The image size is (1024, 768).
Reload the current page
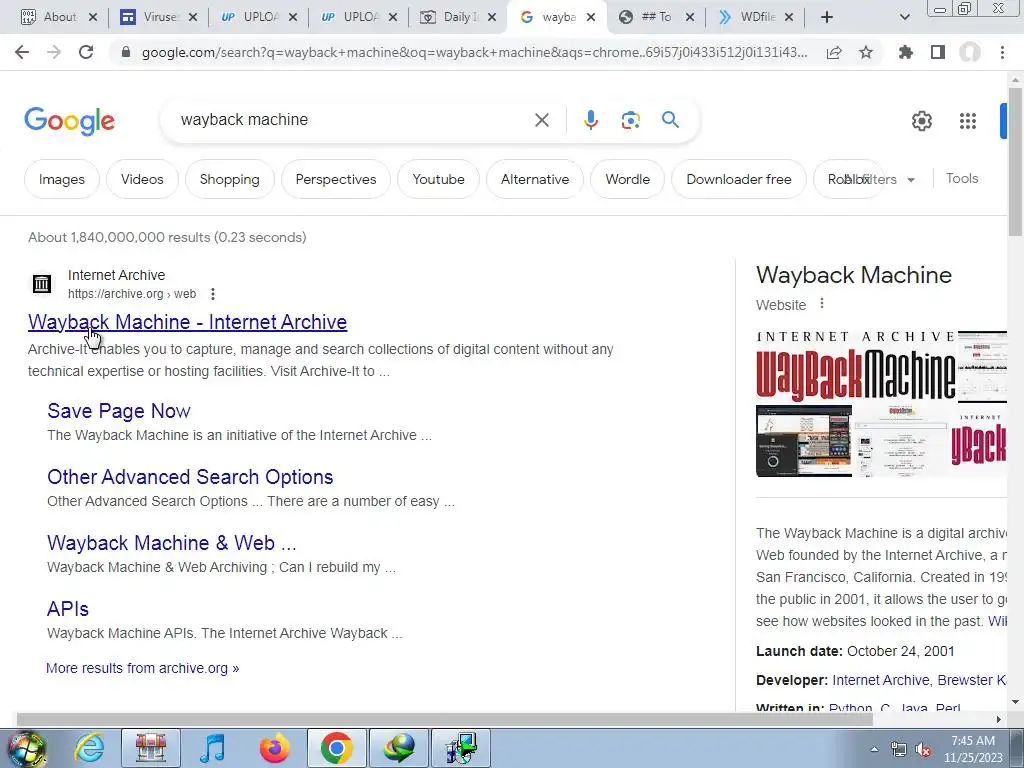click(86, 52)
